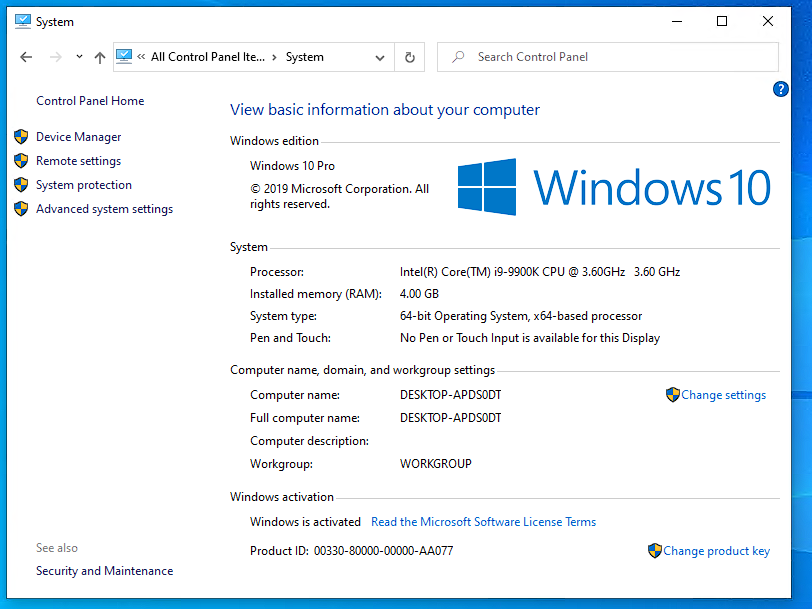
Task: Click the All Control Panel Items breadcrumb
Action: coord(208,57)
